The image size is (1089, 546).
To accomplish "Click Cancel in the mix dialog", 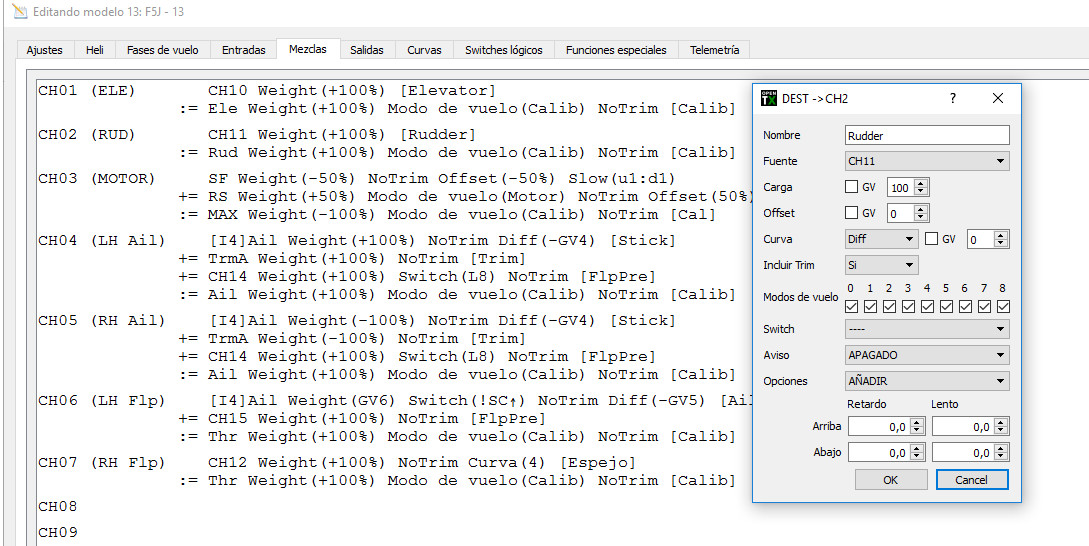I will (x=971, y=480).
